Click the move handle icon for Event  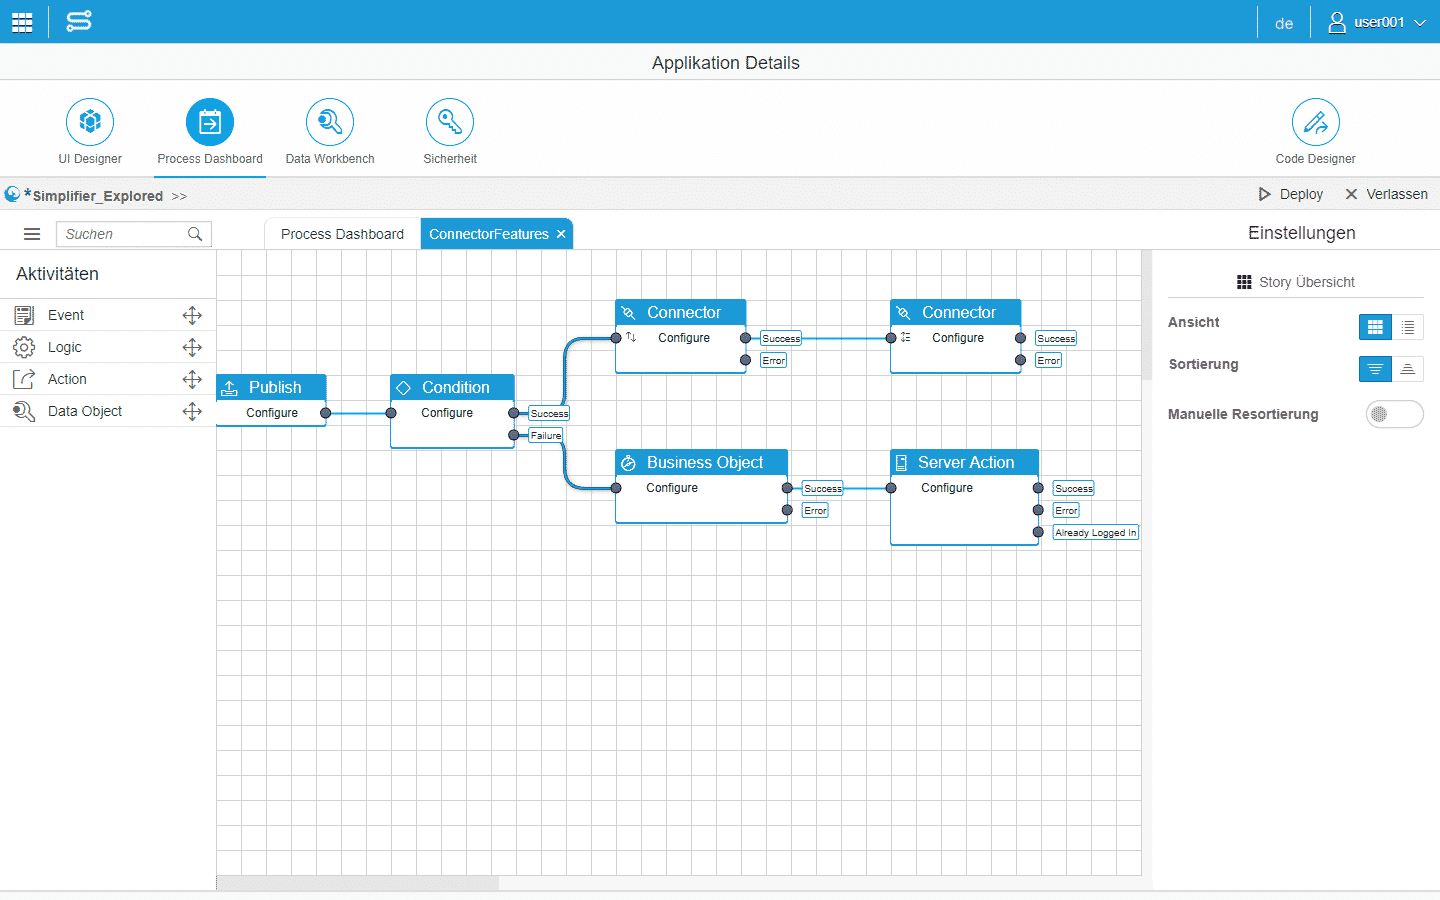tap(192, 315)
